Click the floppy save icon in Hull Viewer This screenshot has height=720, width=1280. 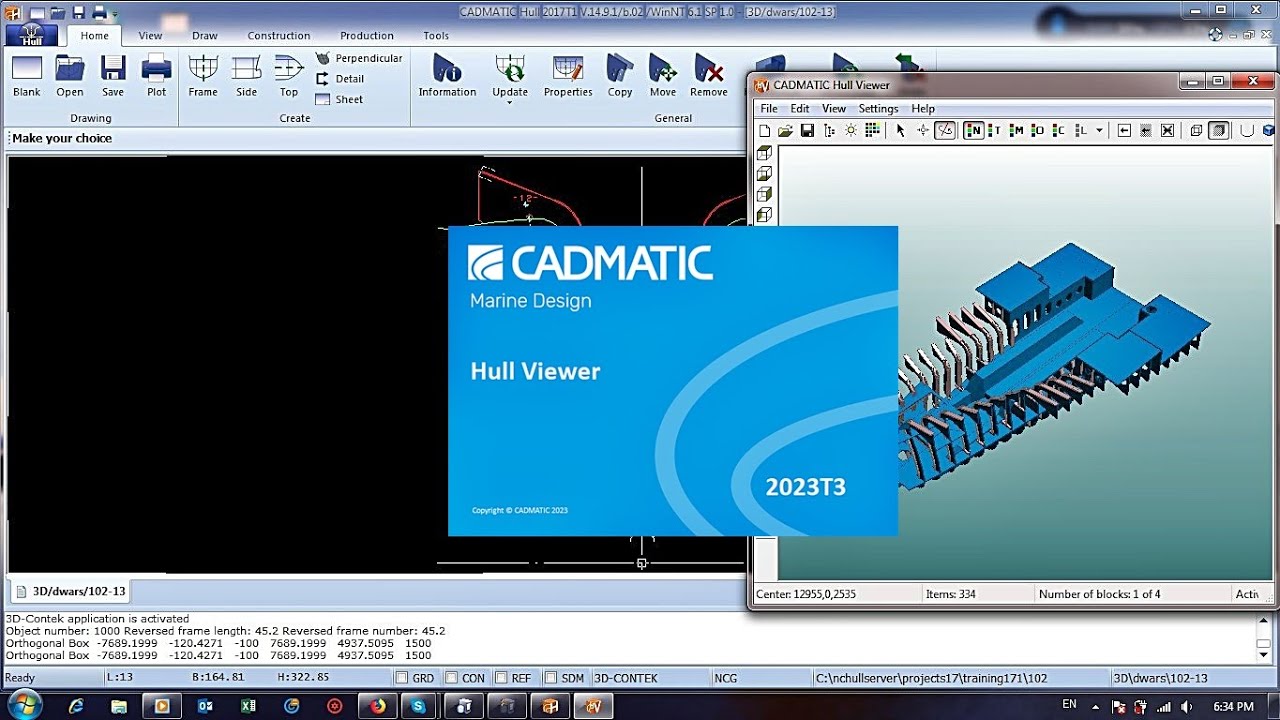click(807, 130)
